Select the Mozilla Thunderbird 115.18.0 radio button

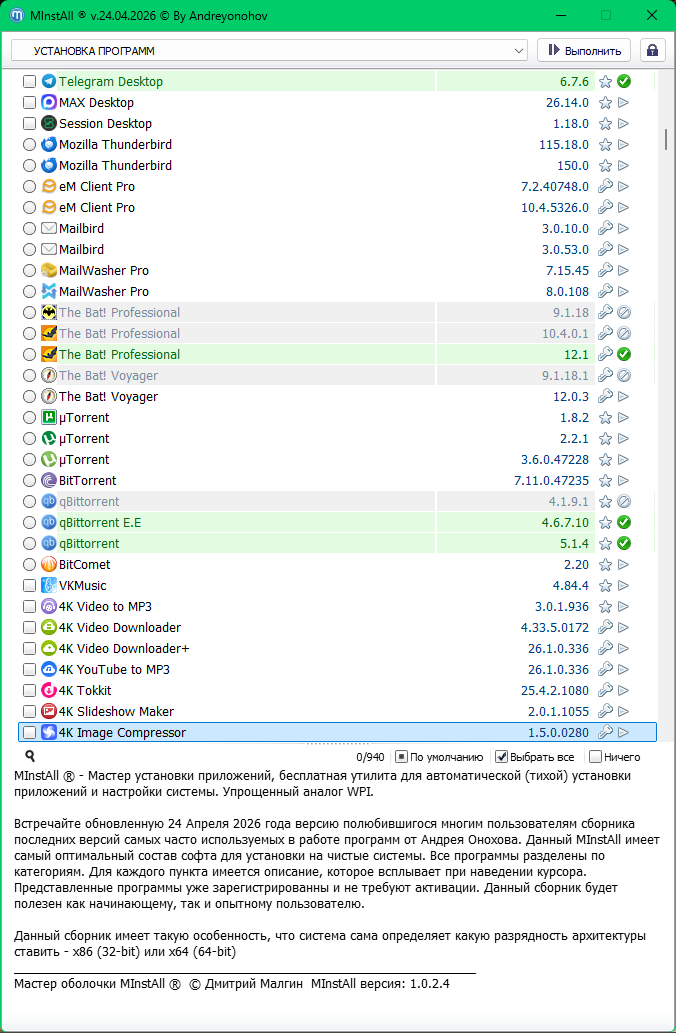(30, 145)
